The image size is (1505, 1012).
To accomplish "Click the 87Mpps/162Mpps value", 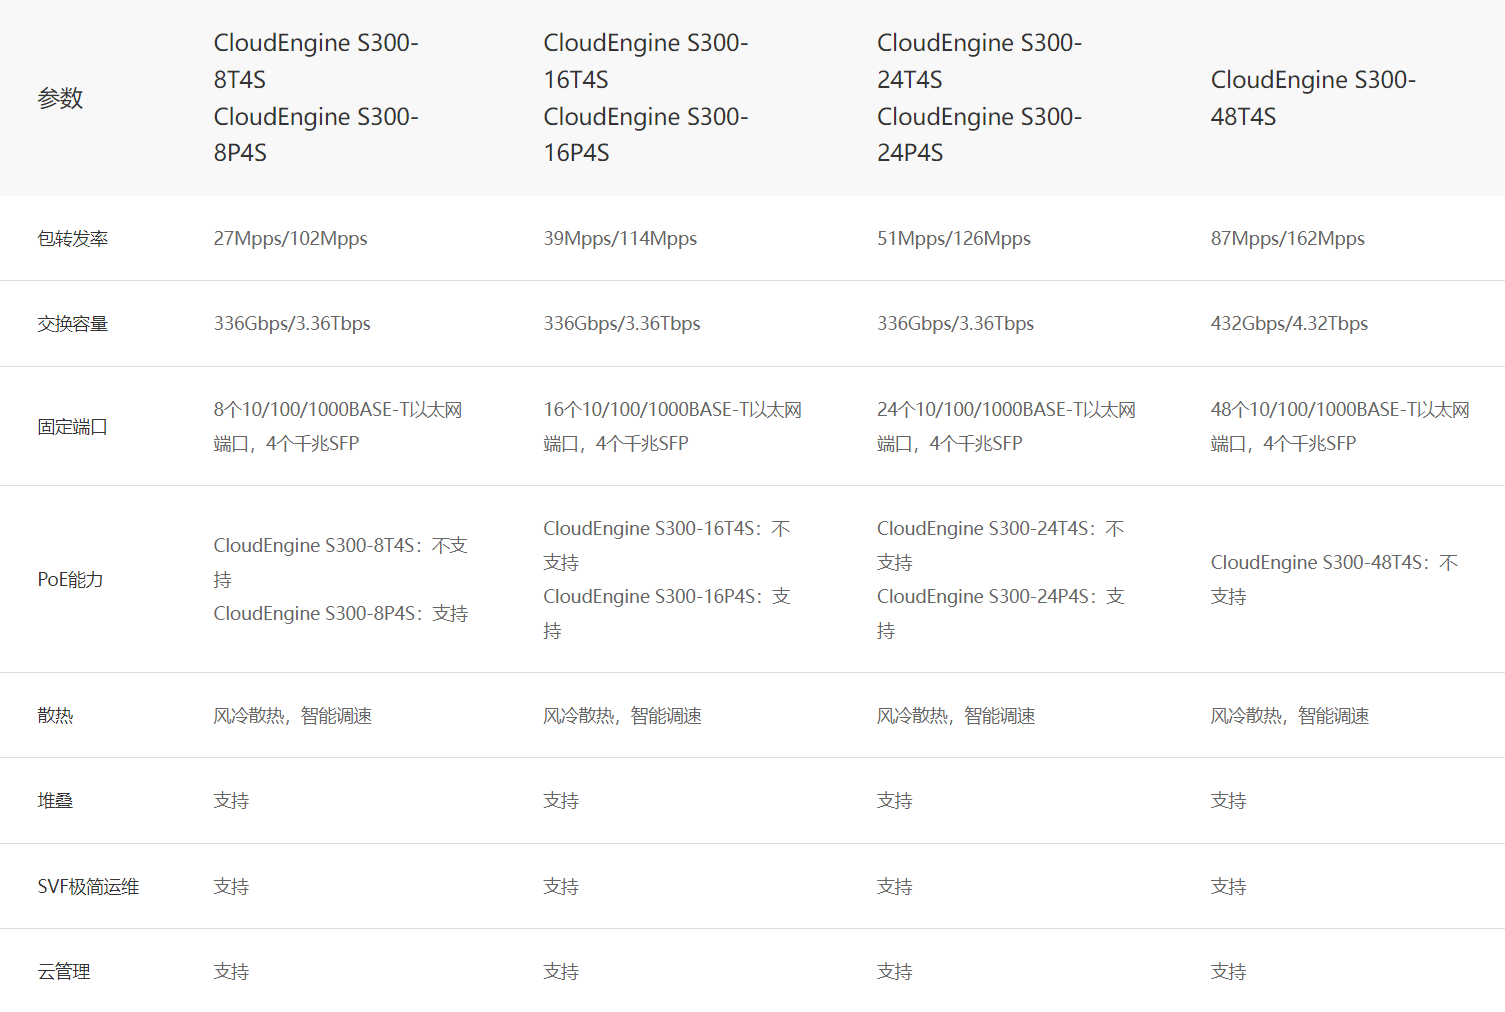I will point(1287,239).
